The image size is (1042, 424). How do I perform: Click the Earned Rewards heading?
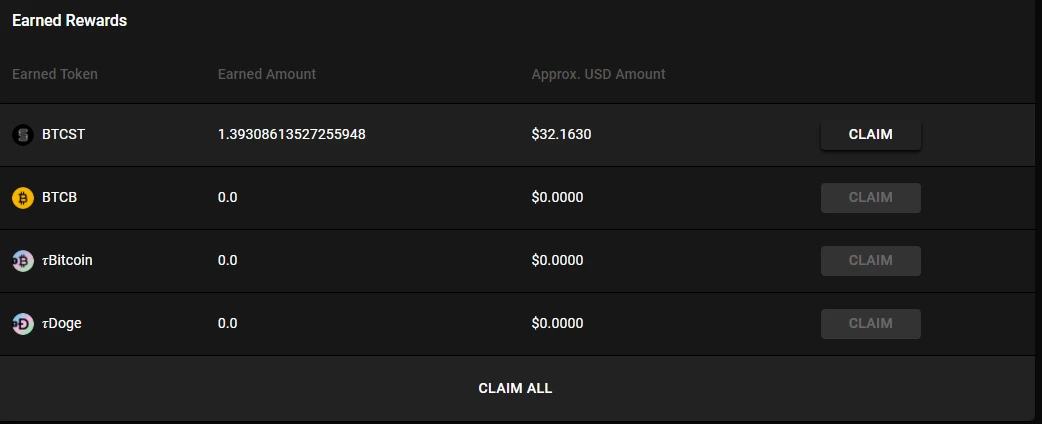[69, 21]
